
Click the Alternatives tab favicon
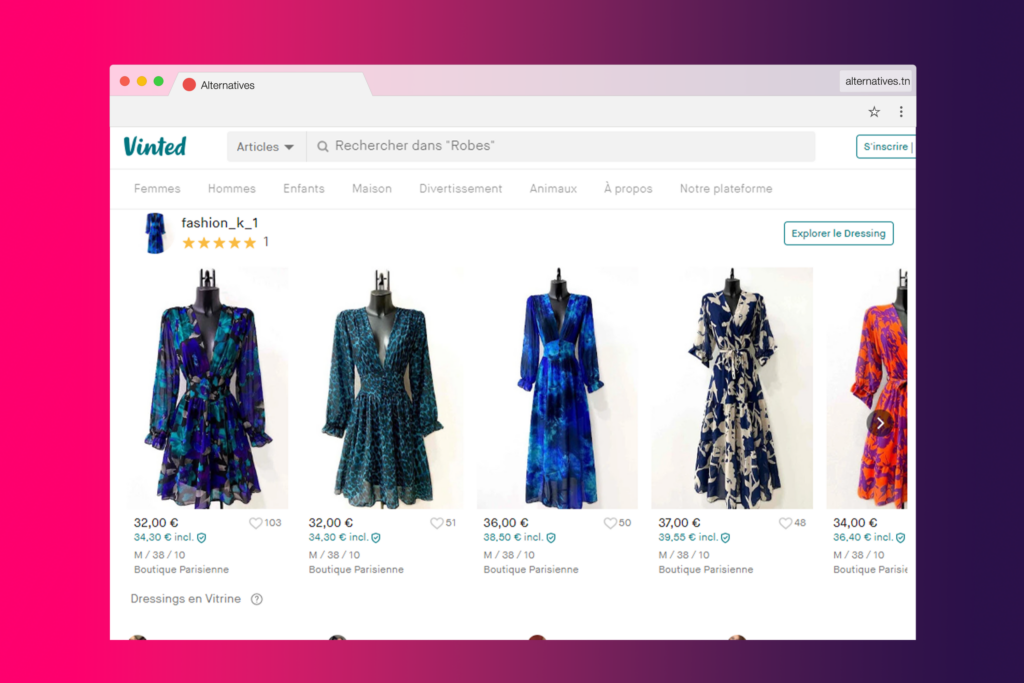[189, 85]
